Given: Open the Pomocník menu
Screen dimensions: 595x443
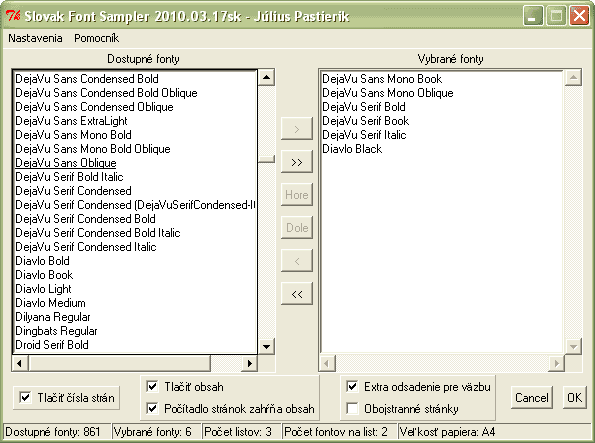Looking at the screenshot, I should tap(96, 38).
